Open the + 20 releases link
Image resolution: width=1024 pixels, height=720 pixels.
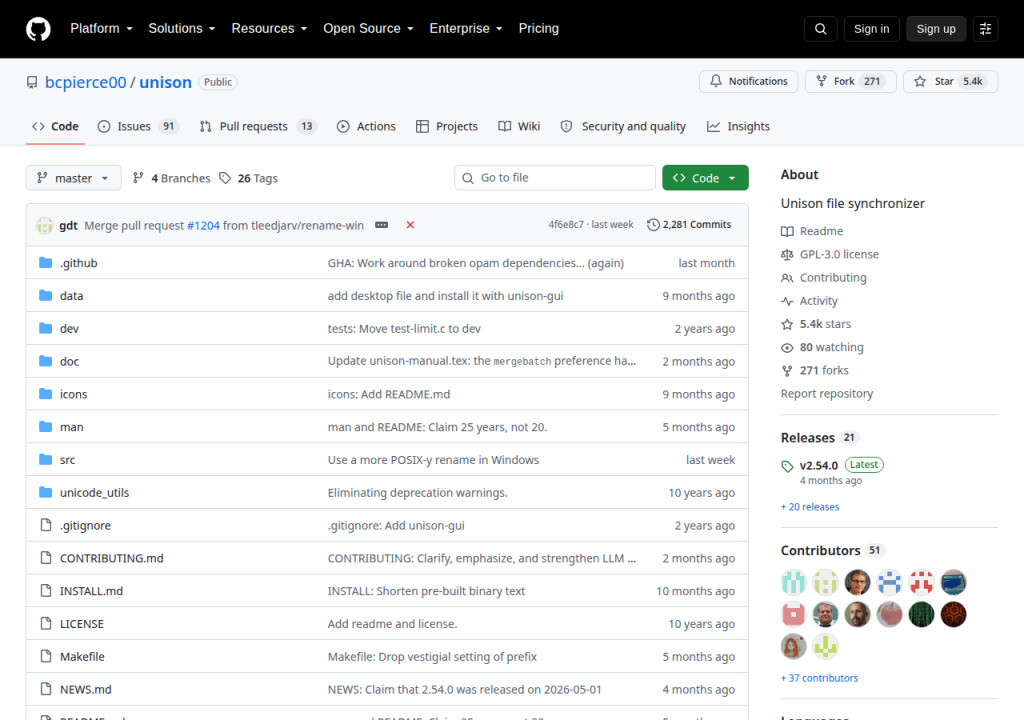pos(810,507)
